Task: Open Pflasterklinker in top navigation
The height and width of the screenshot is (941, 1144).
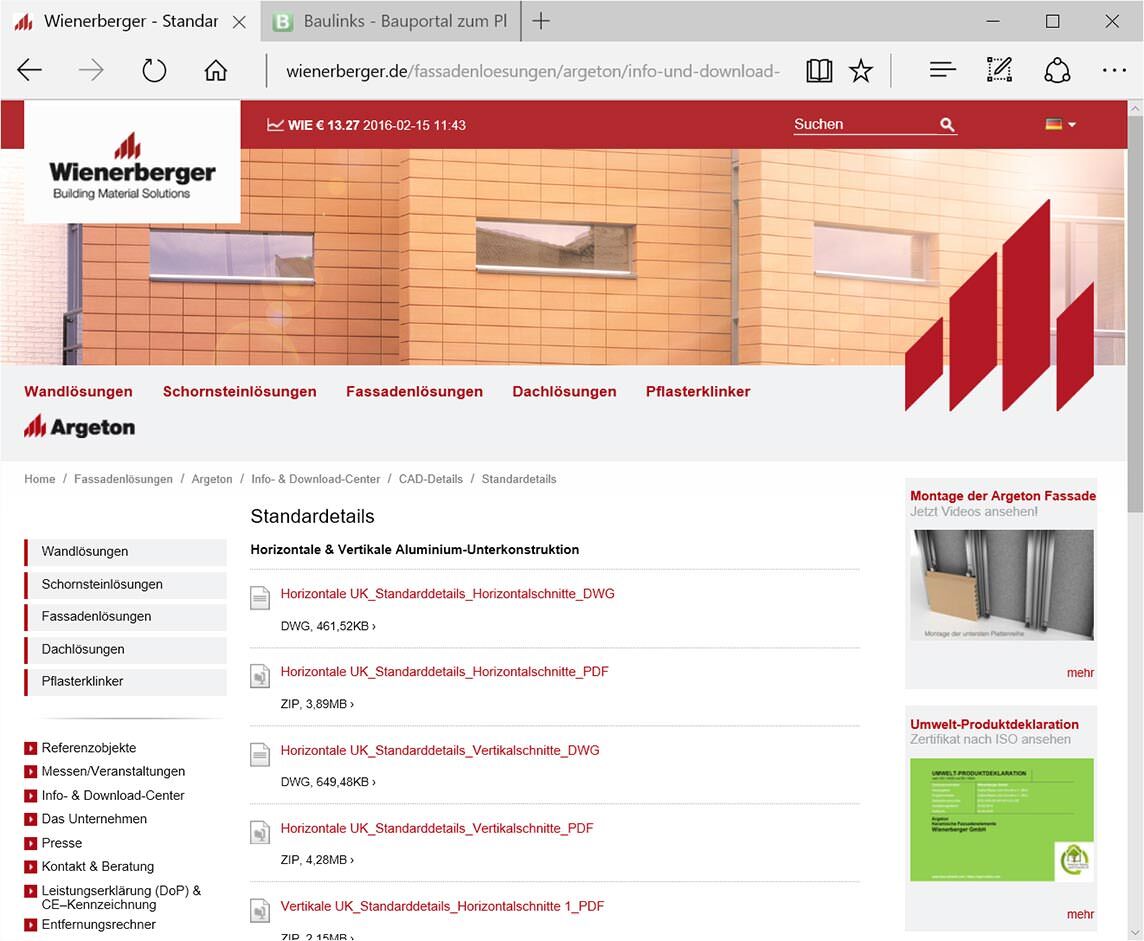Action: [x=697, y=392]
